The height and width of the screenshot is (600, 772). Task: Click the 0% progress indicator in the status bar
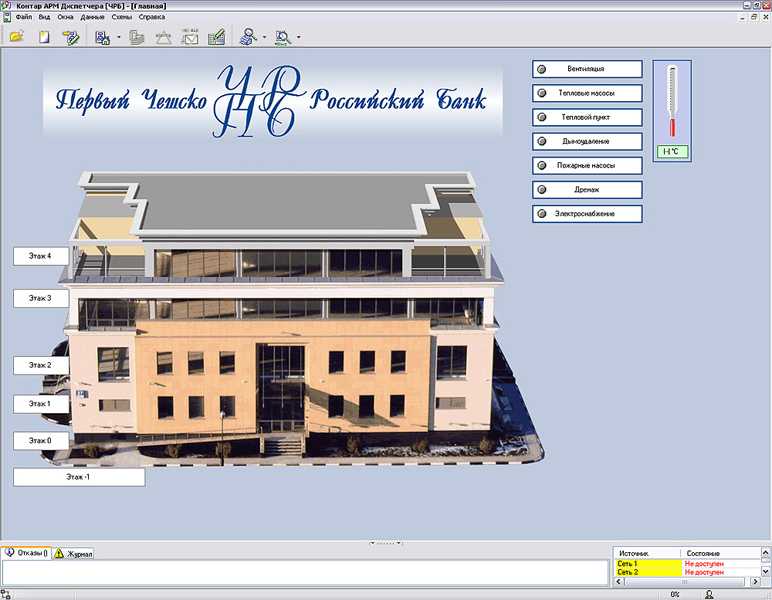[x=675, y=595]
